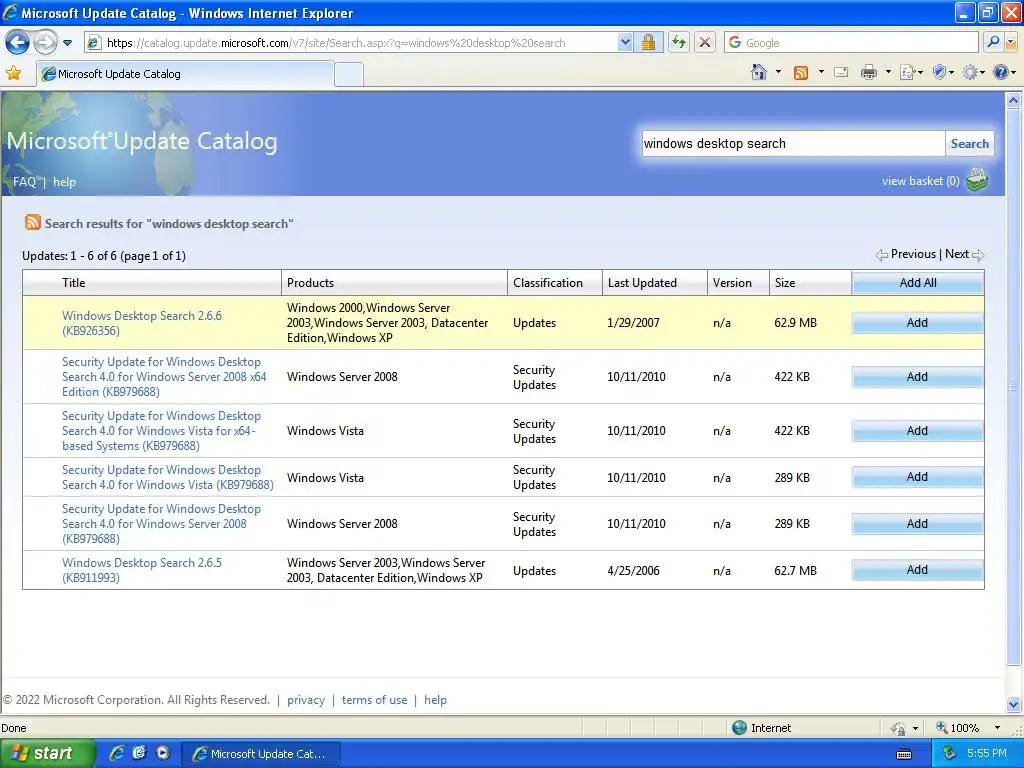The image size is (1024, 768).
Task: Add the Vista x64-based Systems update
Action: pyautogui.click(x=917, y=431)
